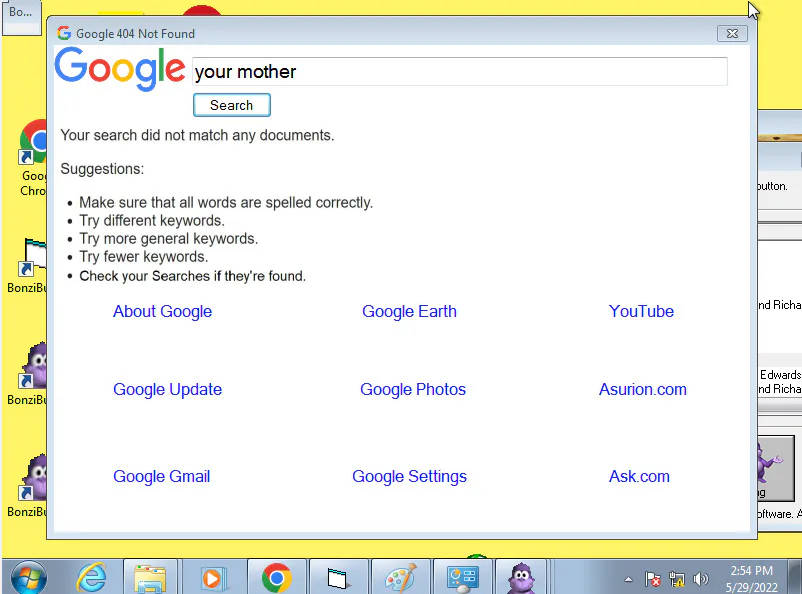
Task: Open the About Google link
Action: coord(162,311)
